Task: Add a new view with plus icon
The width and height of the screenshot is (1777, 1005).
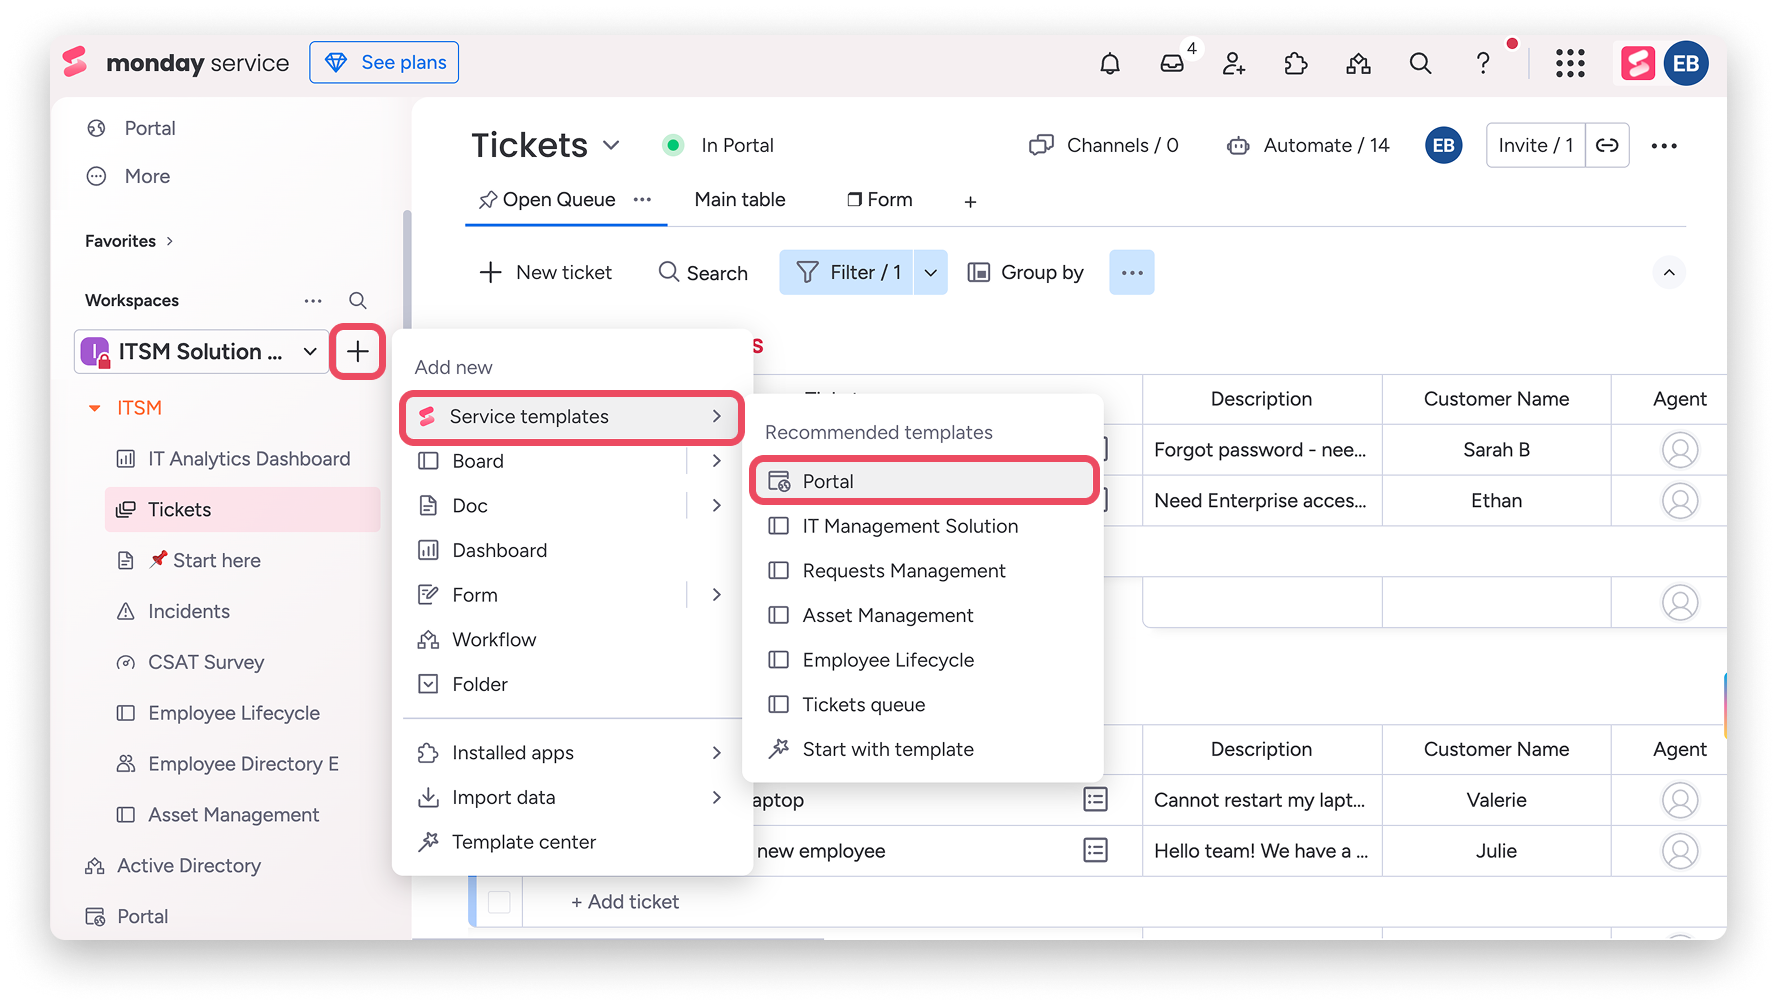Action: tap(970, 202)
